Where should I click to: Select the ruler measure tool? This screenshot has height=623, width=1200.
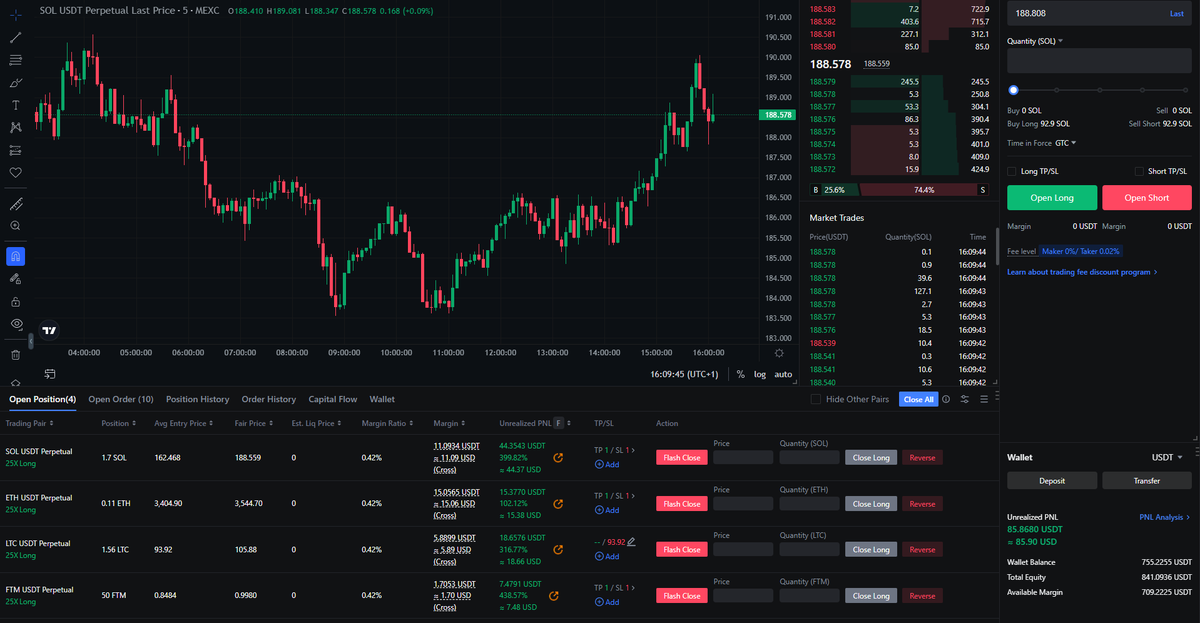tap(15, 203)
